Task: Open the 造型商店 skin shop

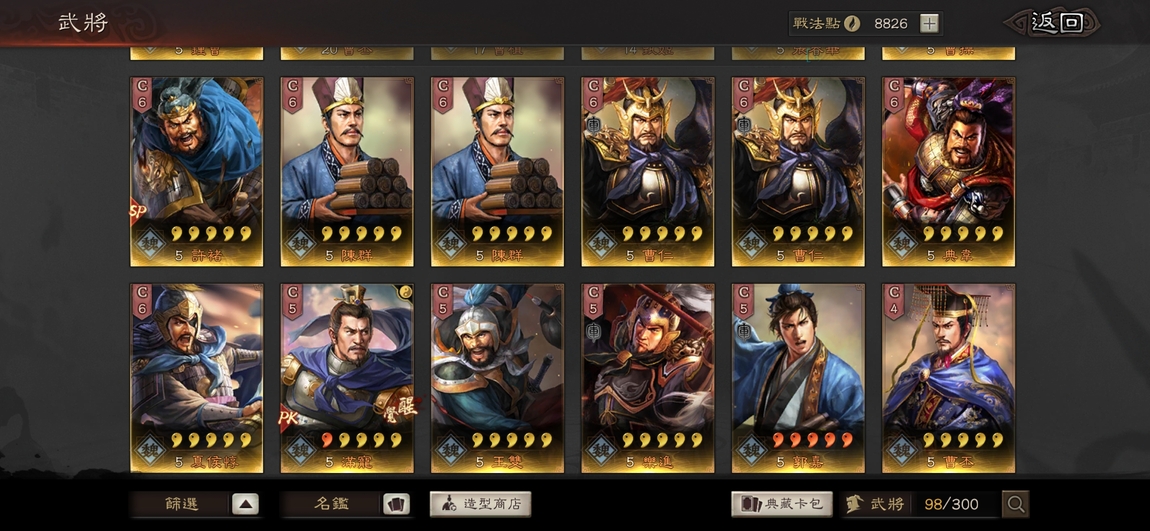Action: [480, 504]
